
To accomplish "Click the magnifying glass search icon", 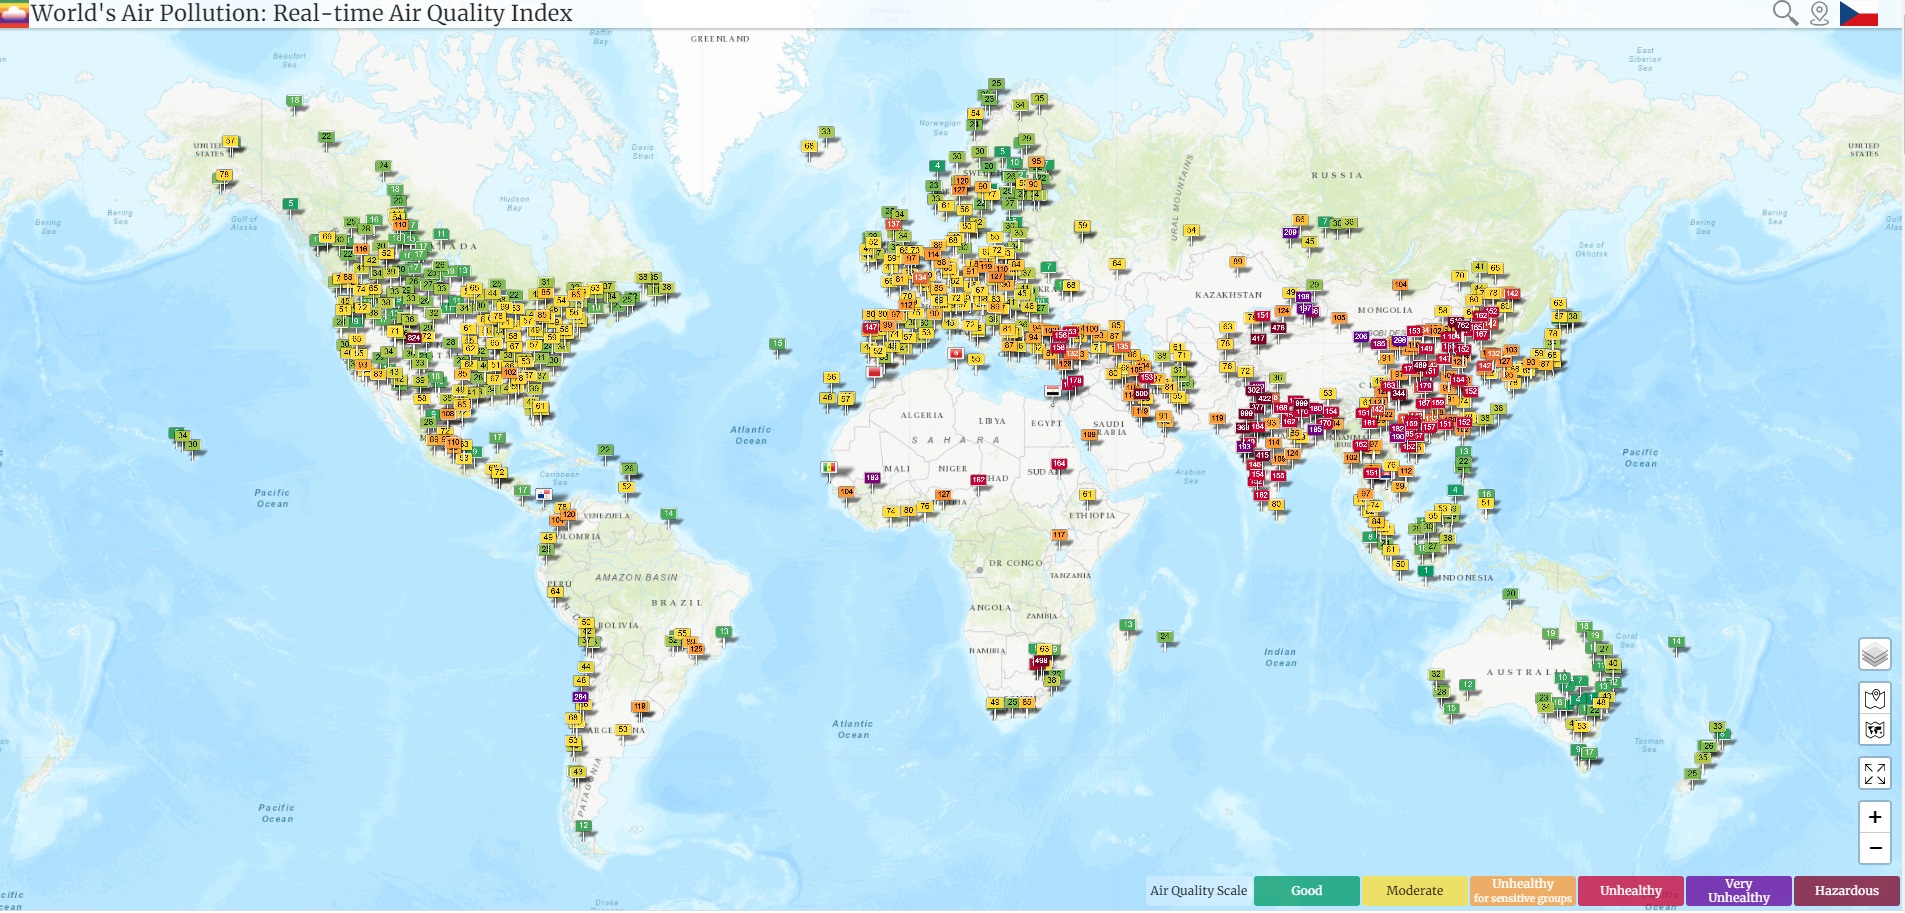I will tap(1785, 13).
